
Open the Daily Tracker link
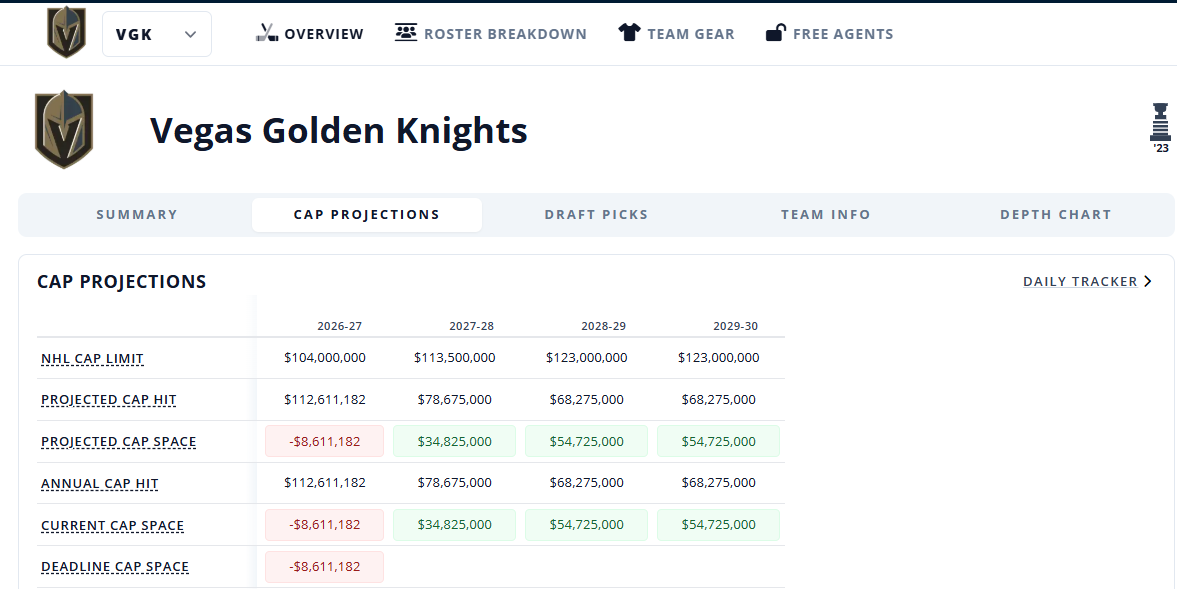1080,281
